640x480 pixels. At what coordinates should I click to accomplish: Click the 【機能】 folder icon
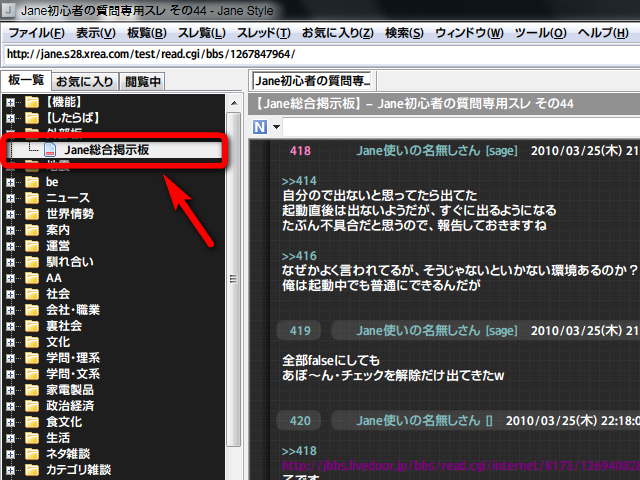tap(32, 102)
